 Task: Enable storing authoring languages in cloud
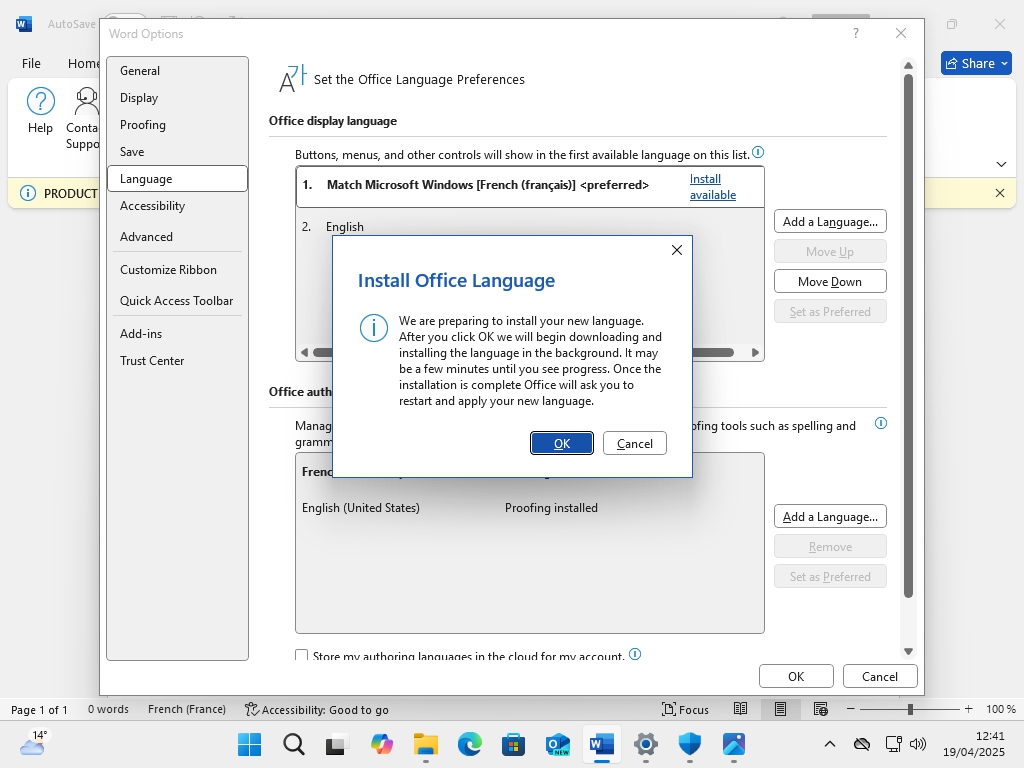click(302, 656)
